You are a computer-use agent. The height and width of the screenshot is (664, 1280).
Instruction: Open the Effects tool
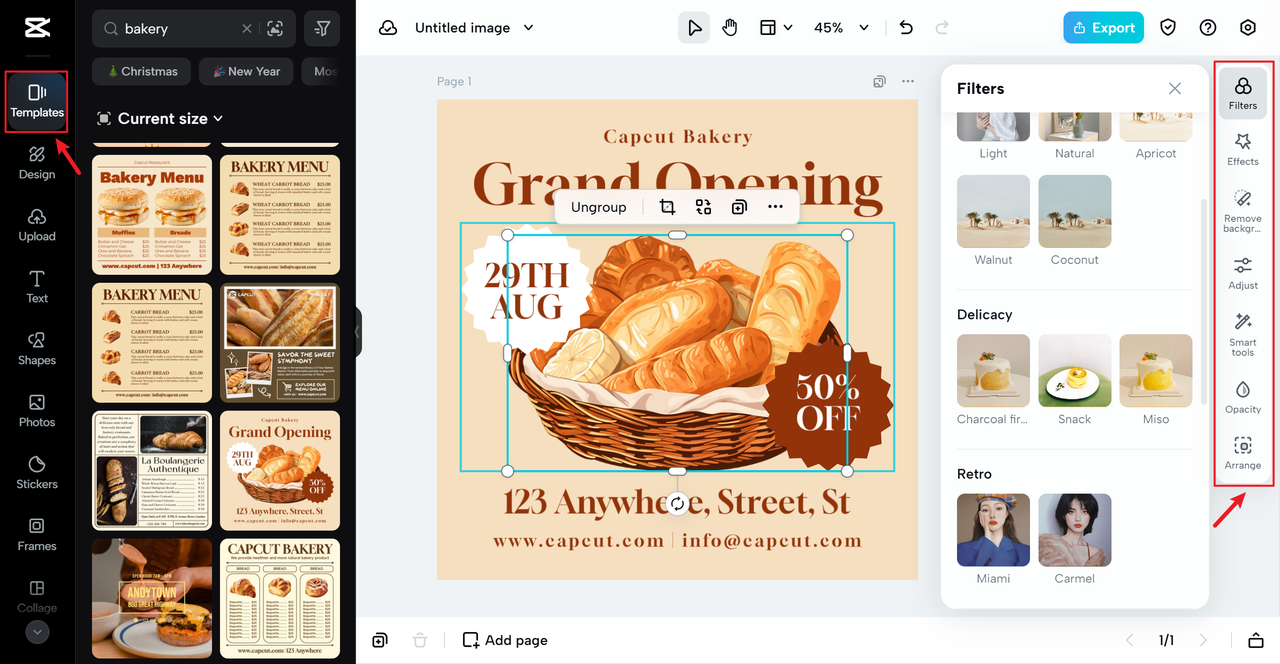coord(1243,149)
